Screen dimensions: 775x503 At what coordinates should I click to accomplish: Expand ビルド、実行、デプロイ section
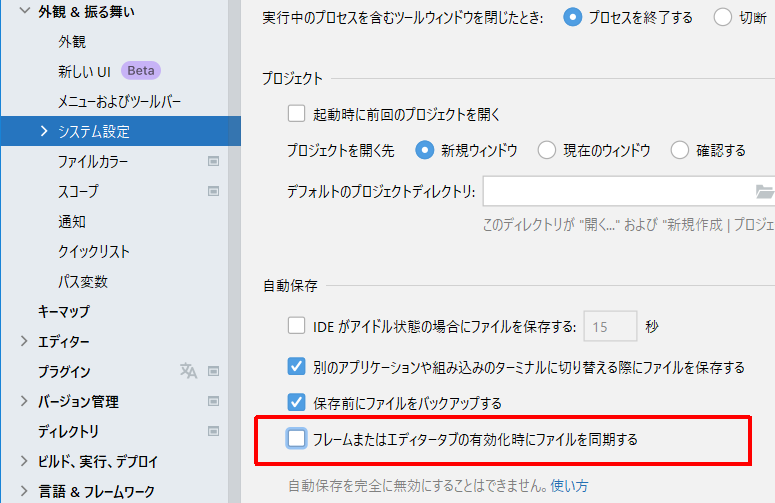point(24,461)
